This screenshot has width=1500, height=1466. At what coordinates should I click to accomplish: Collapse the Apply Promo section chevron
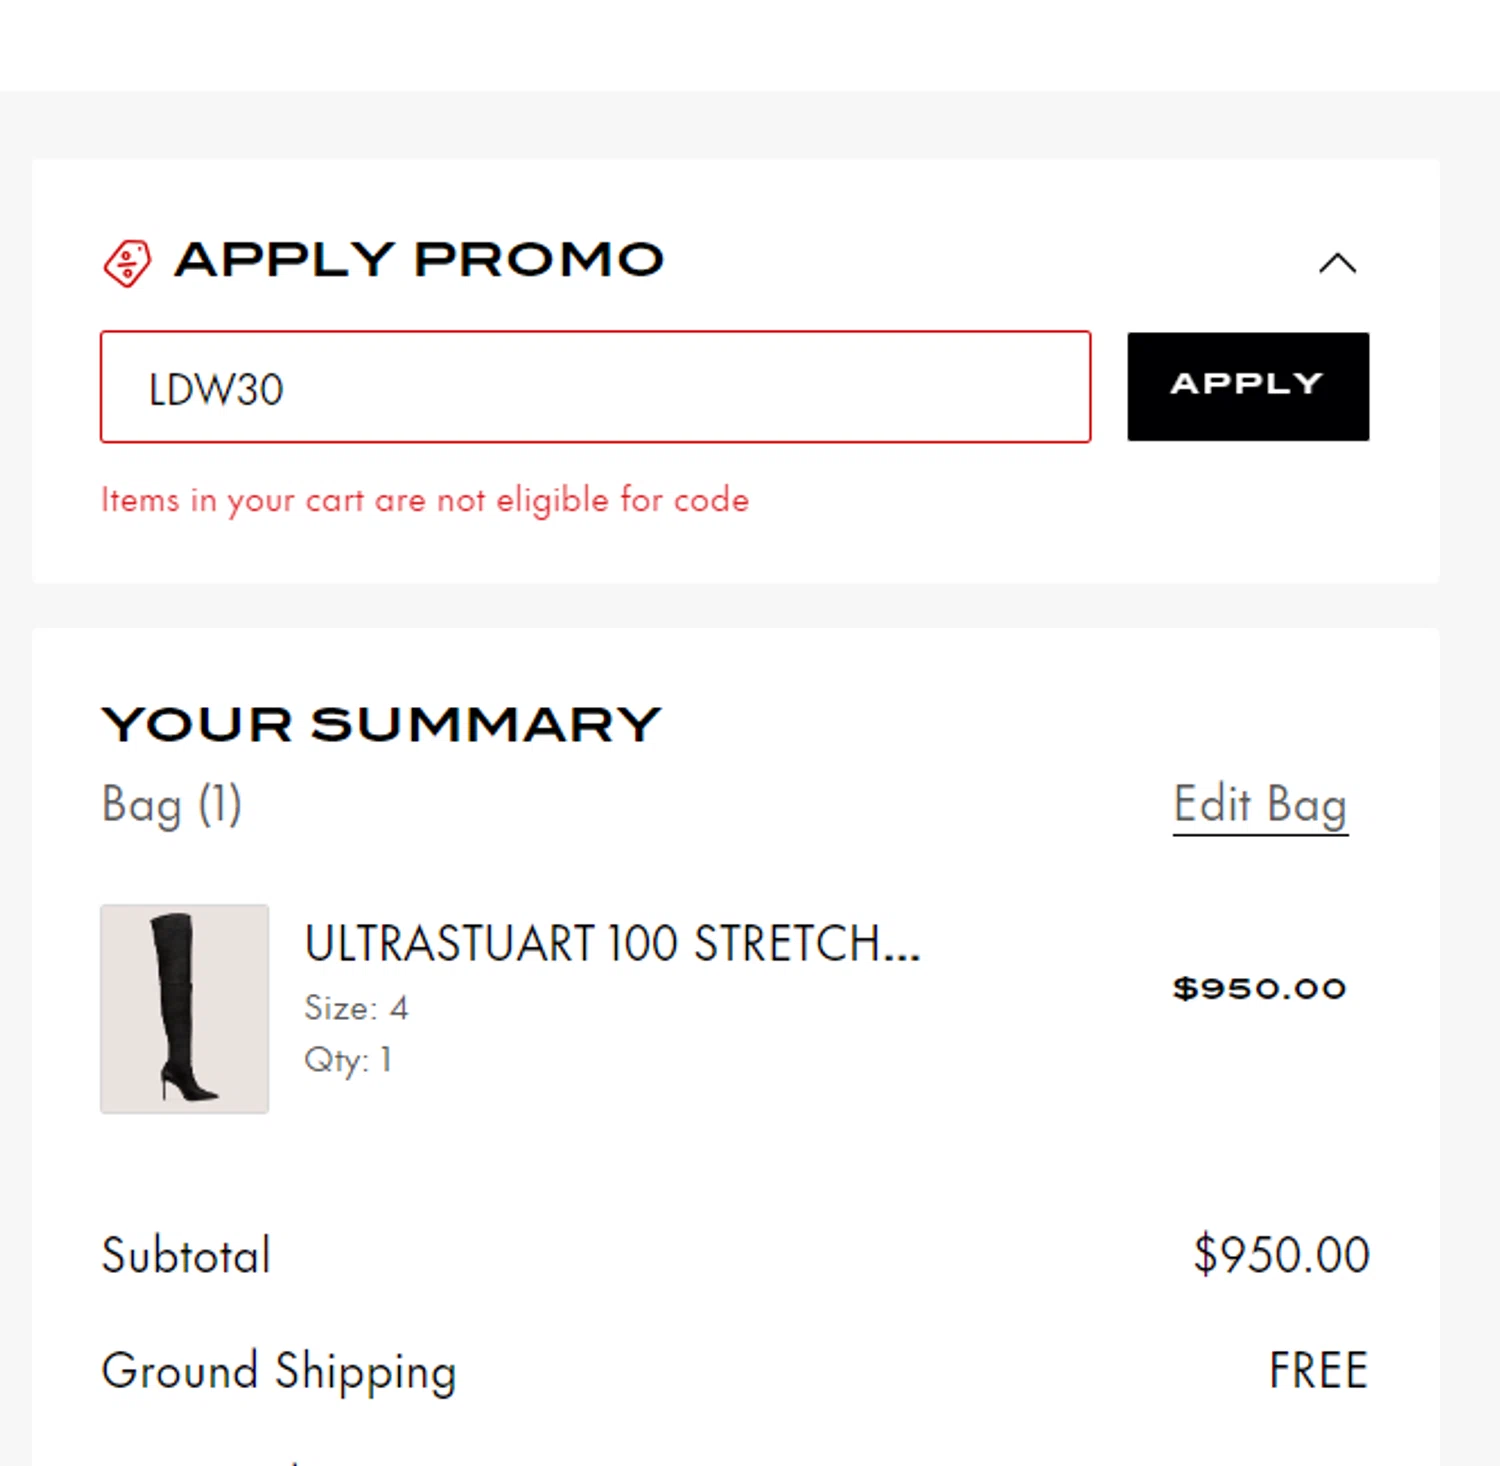1337,263
